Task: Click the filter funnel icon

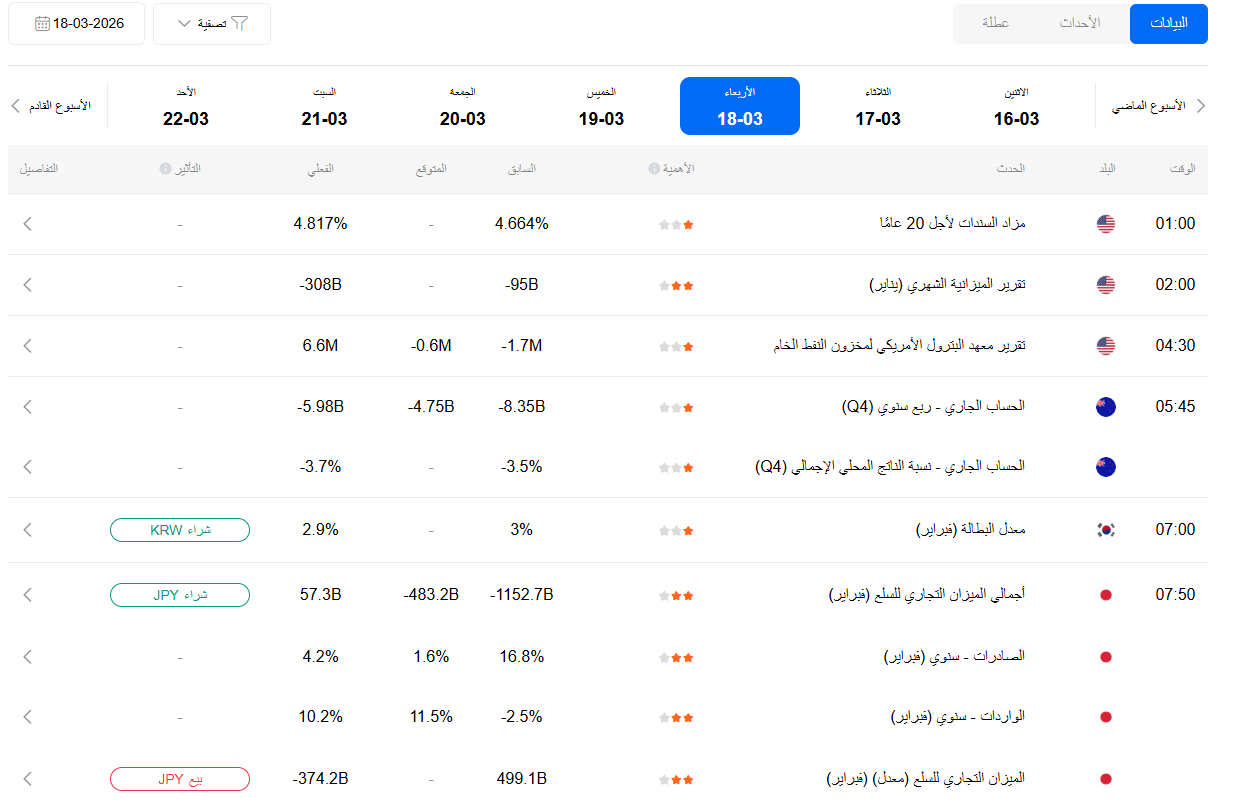Action: (x=240, y=23)
